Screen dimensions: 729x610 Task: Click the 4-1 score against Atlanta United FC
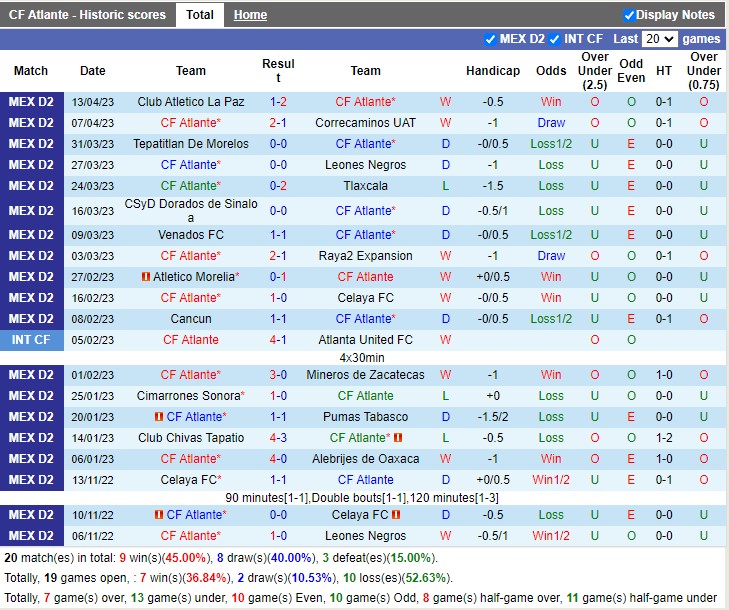tap(278, 340)
